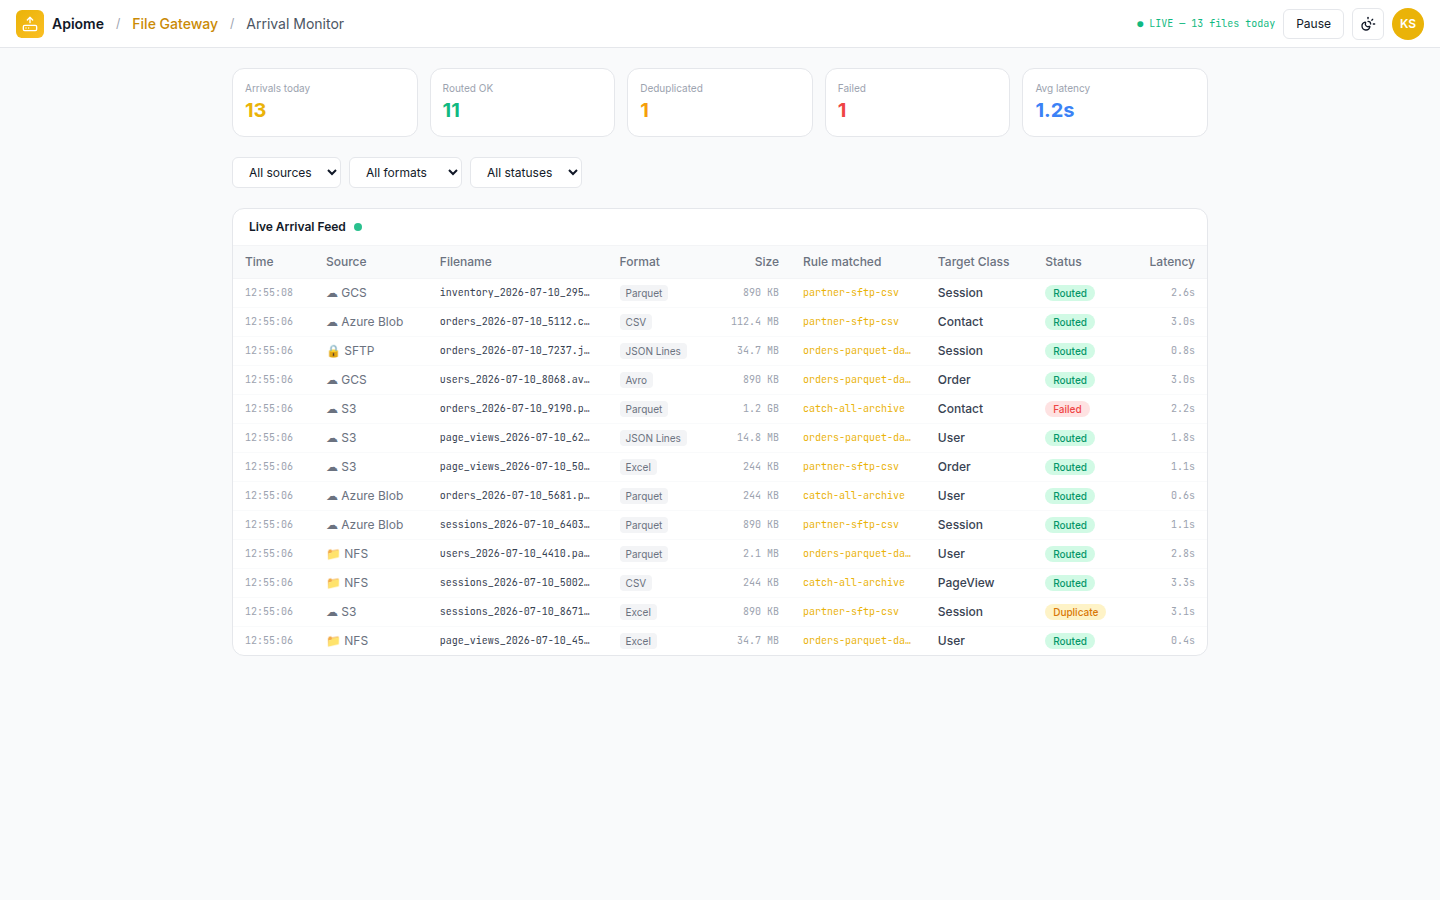Open the All formats dropdown

pyautogui.click(x=405, y=172)
